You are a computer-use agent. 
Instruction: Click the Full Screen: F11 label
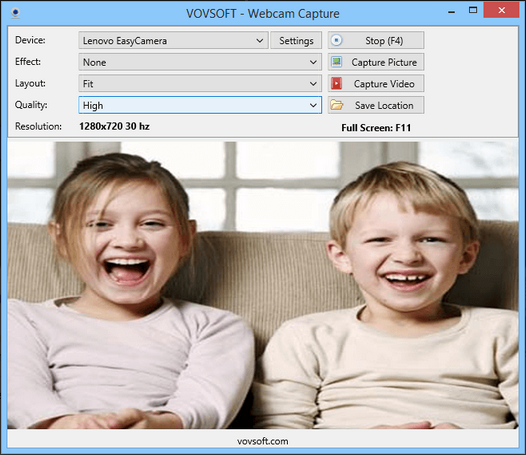click(x=376, y=128)
